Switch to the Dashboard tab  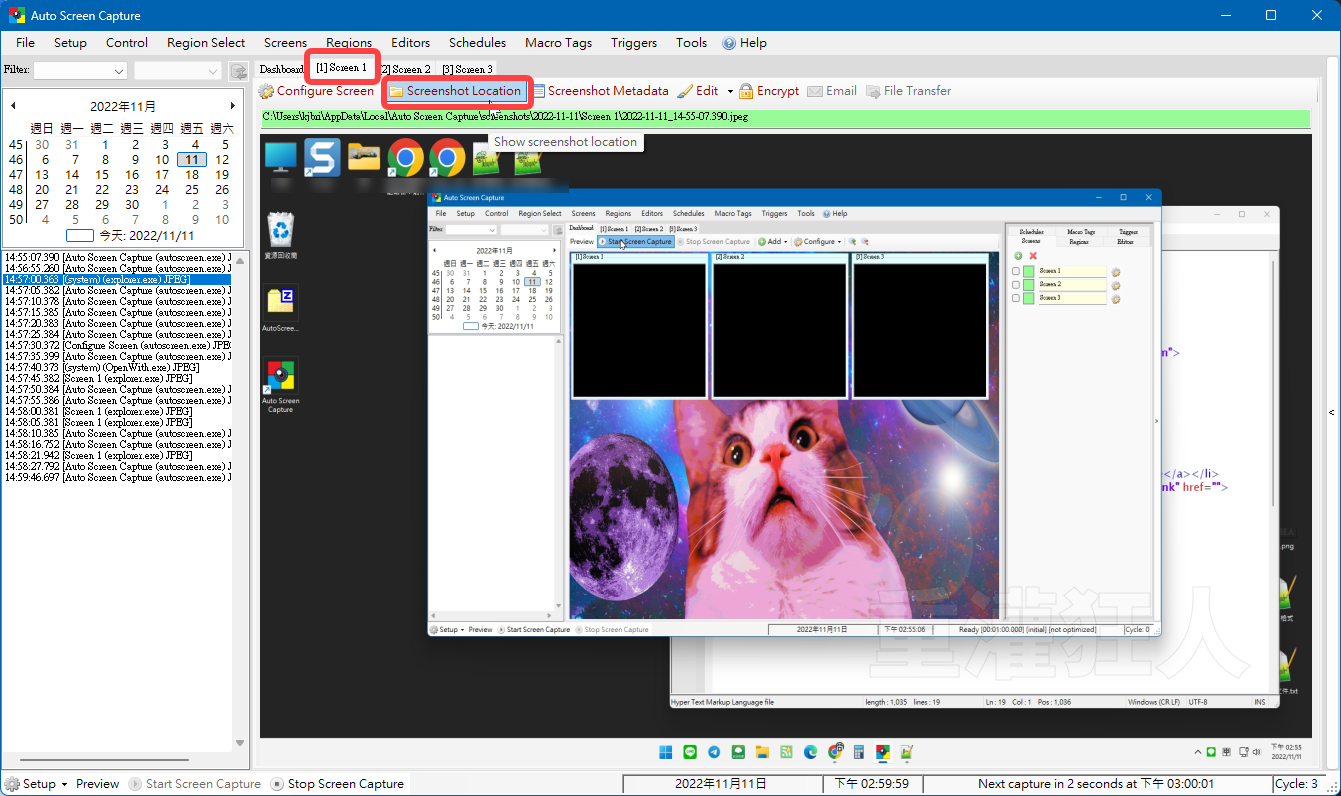[281, 69]
